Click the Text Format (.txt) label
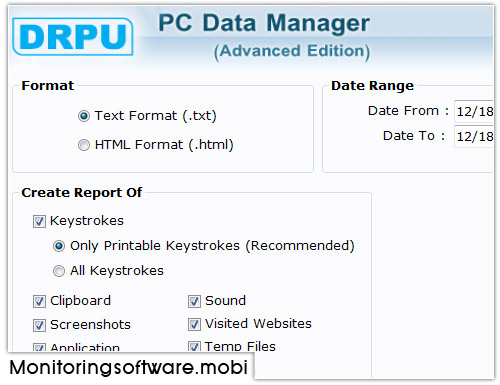Screen dimensions: 500x385 tap(156, 116)
